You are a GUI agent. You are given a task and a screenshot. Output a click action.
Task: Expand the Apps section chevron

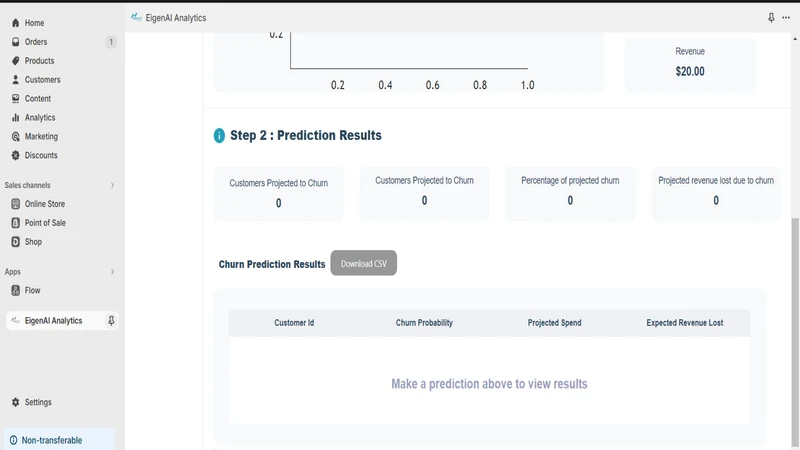[112, 272]
